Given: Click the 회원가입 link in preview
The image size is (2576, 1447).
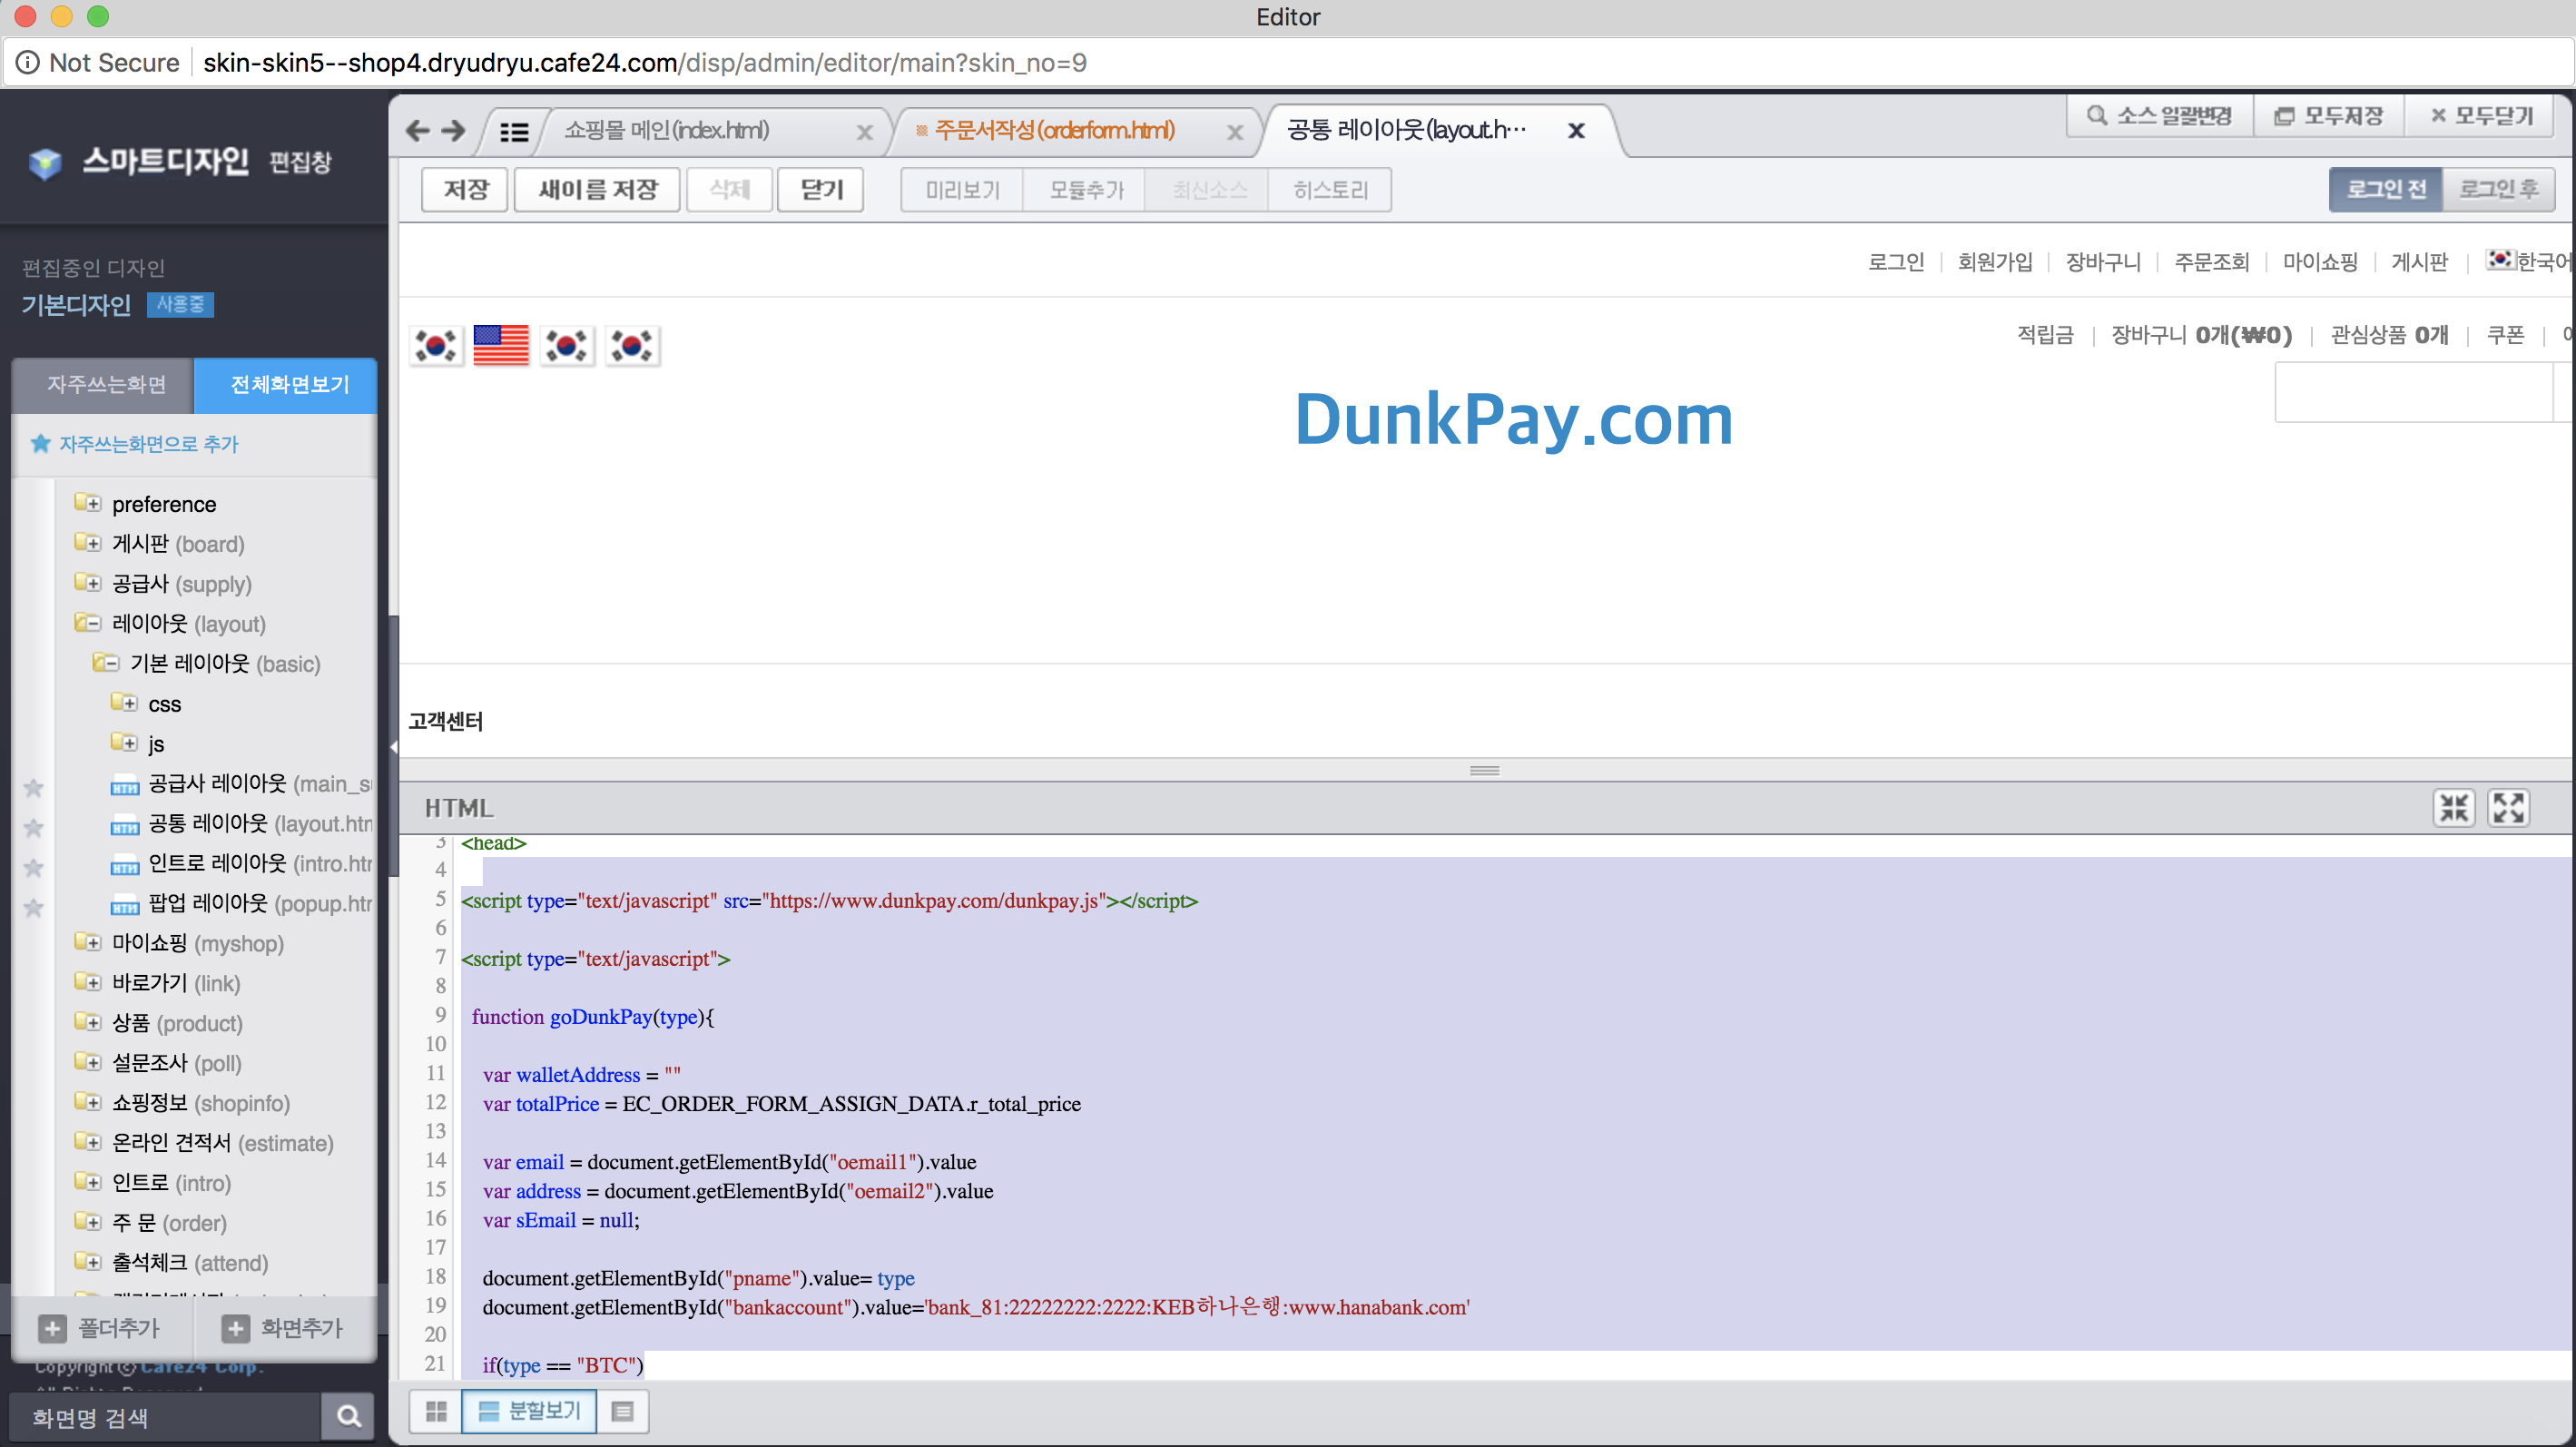Looking at the screenshot, I should (1995, 262).
